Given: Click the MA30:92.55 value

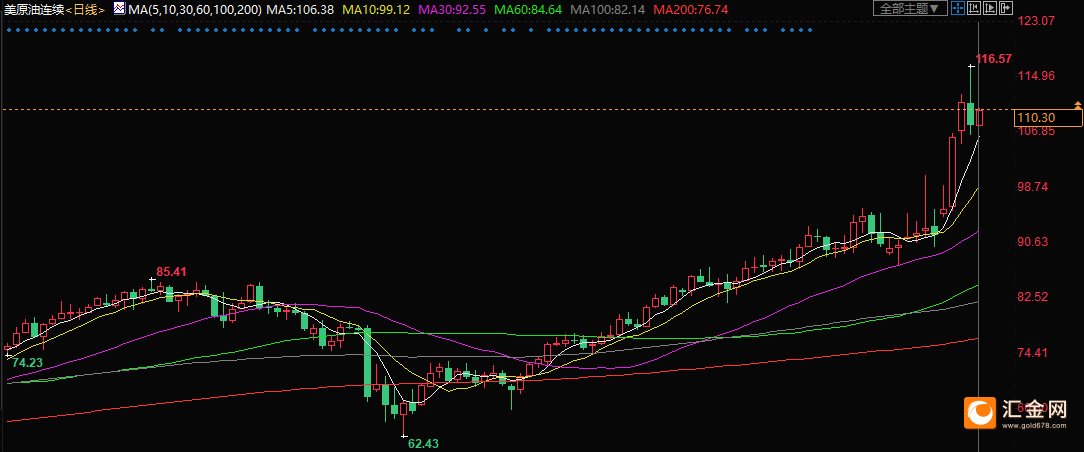Looking at the screenshot, I should coord(452,10).
